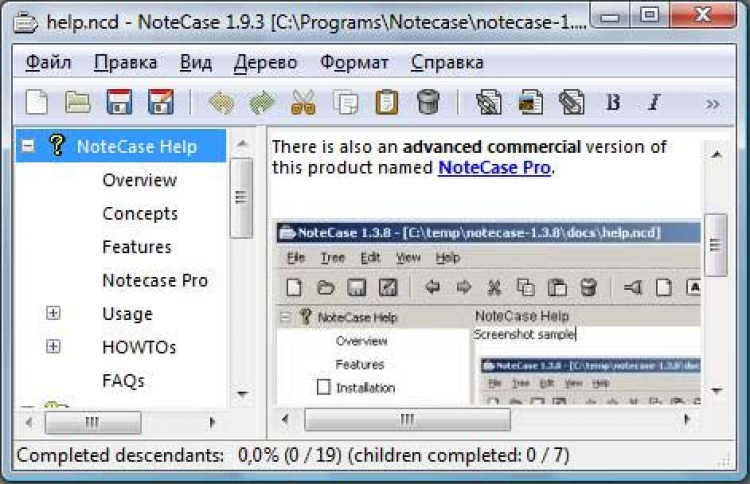Viewport: 750px width, 484px height.
Task: Select the HOWTOs node
Action: click(x=139, y=347)
